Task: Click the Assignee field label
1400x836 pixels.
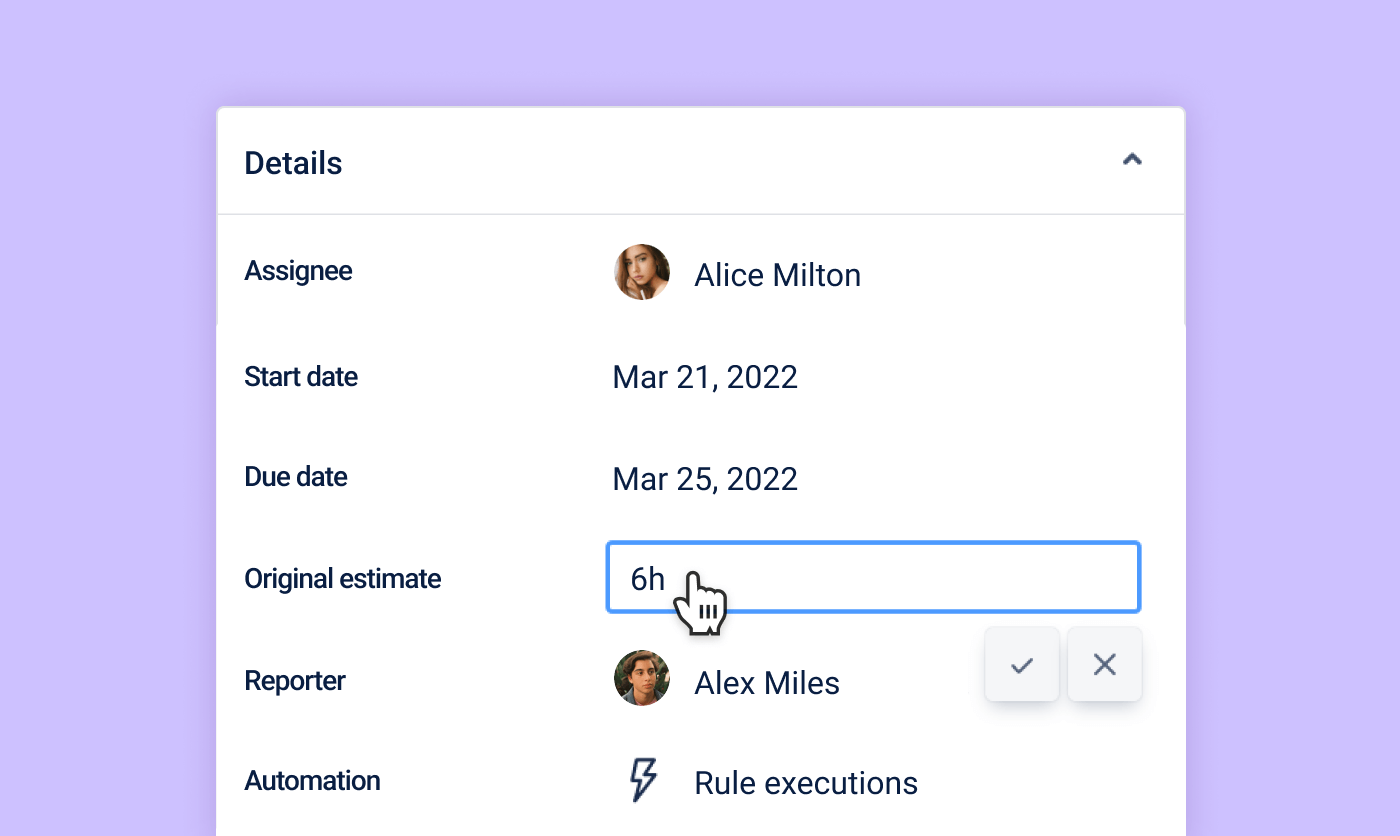Action: (298, 271)
